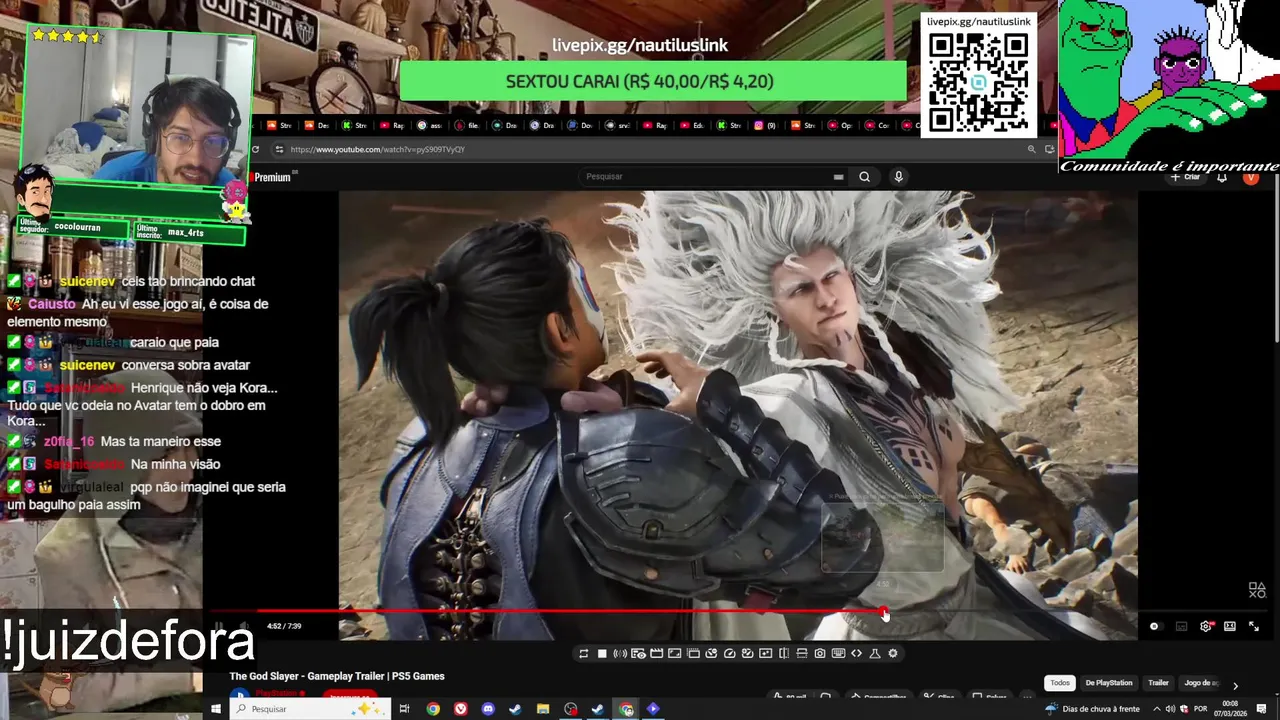Click the Windows taskbar search box
The height and width of the screenshot is (720, 1280).
click(310, 709)
